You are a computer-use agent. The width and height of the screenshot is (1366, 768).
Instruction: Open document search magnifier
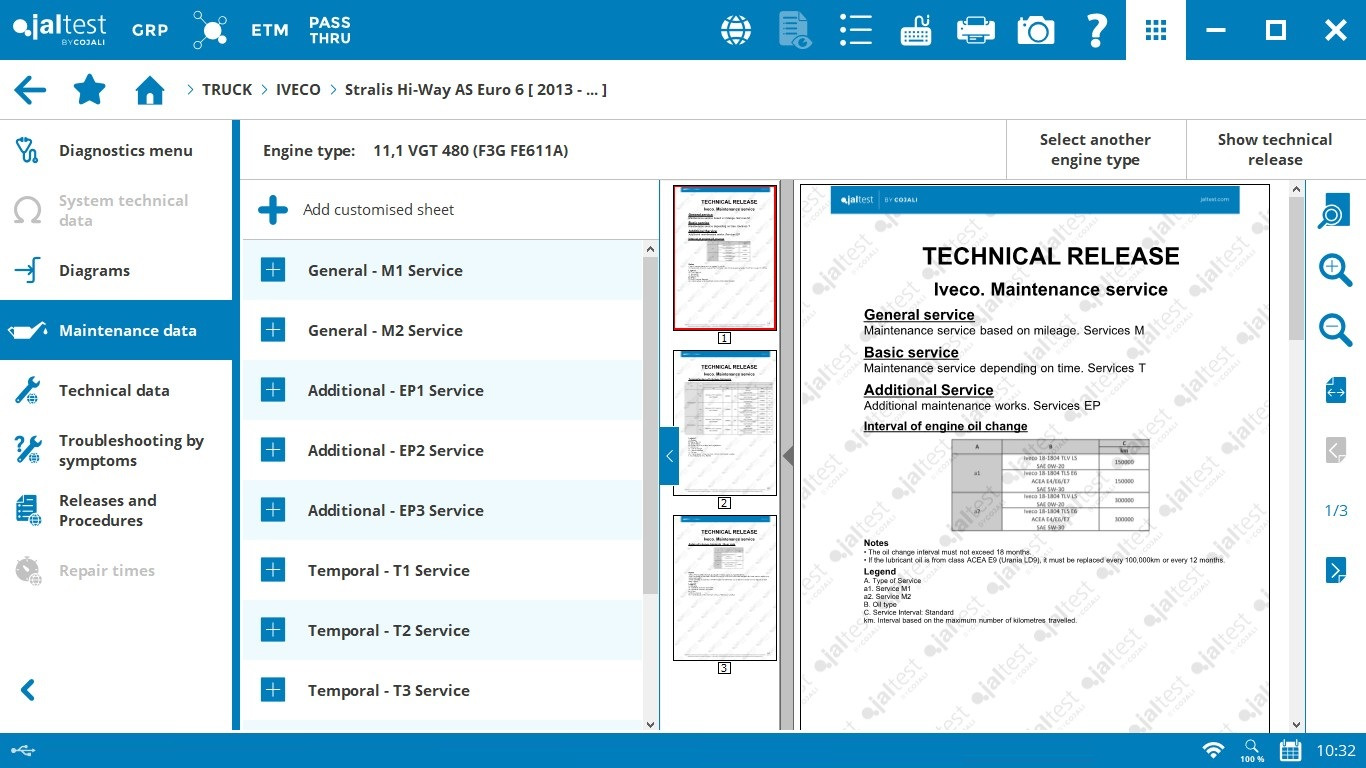coord(1335,211)
